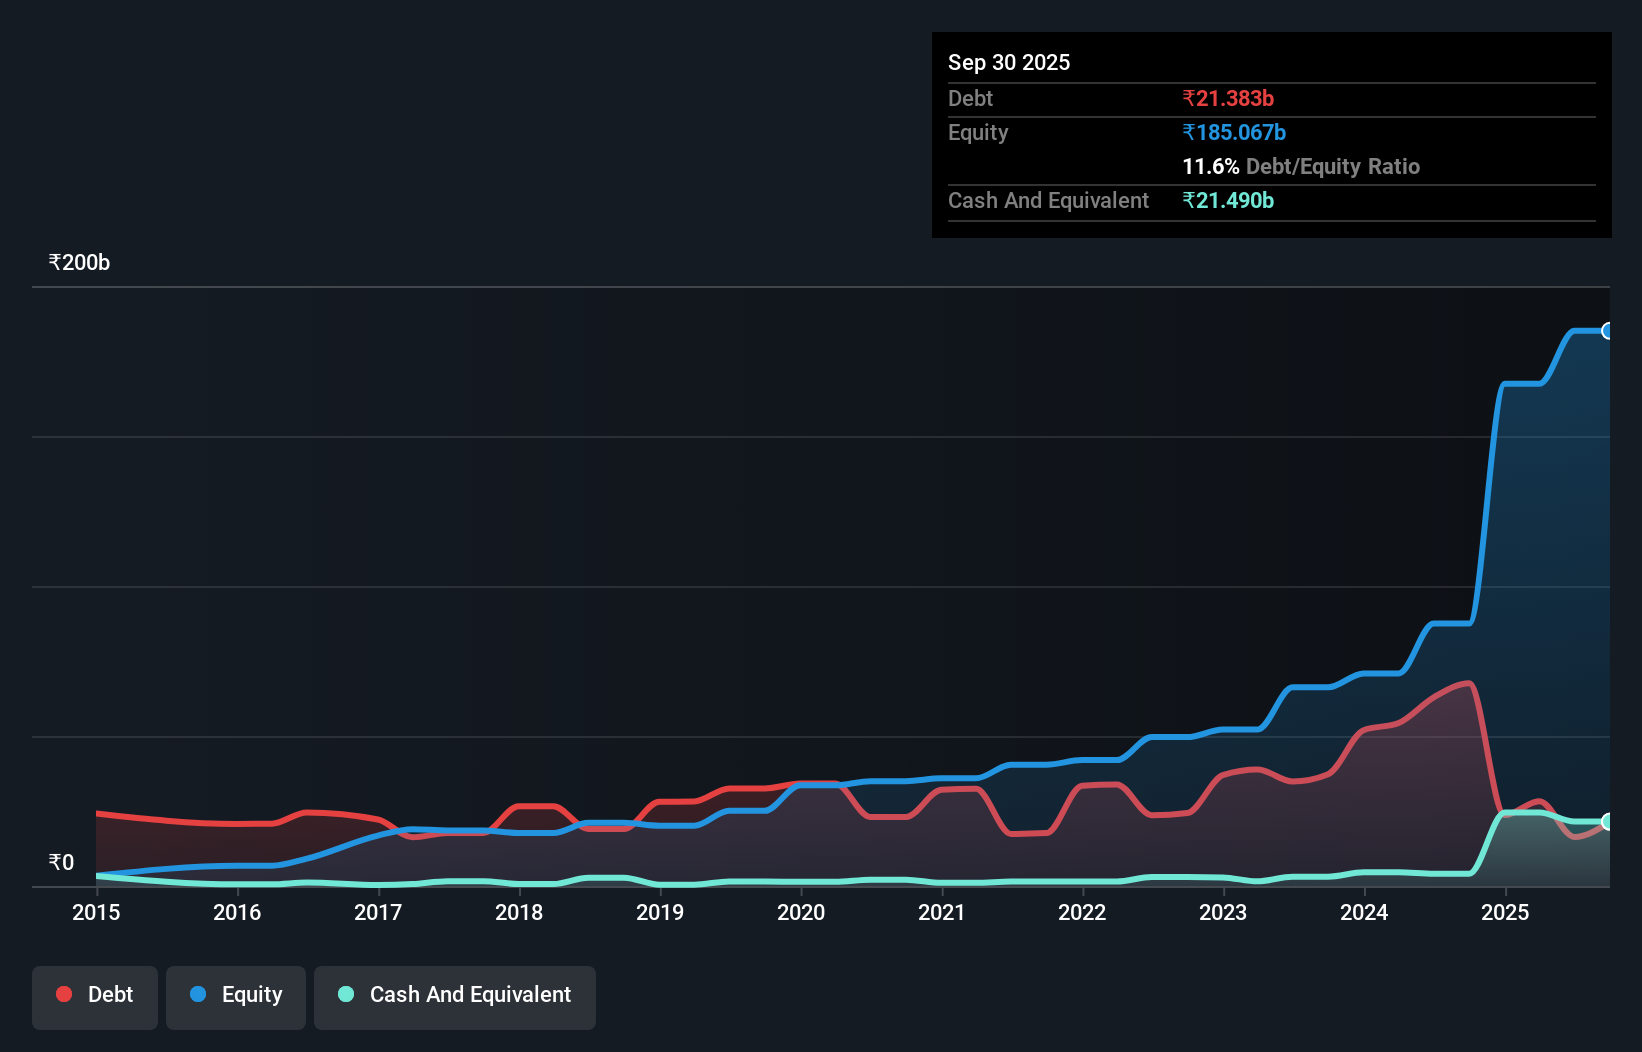1642x1052 pixels.
Task: Click the 2021 x-axis label
Action: pos(942,912)
